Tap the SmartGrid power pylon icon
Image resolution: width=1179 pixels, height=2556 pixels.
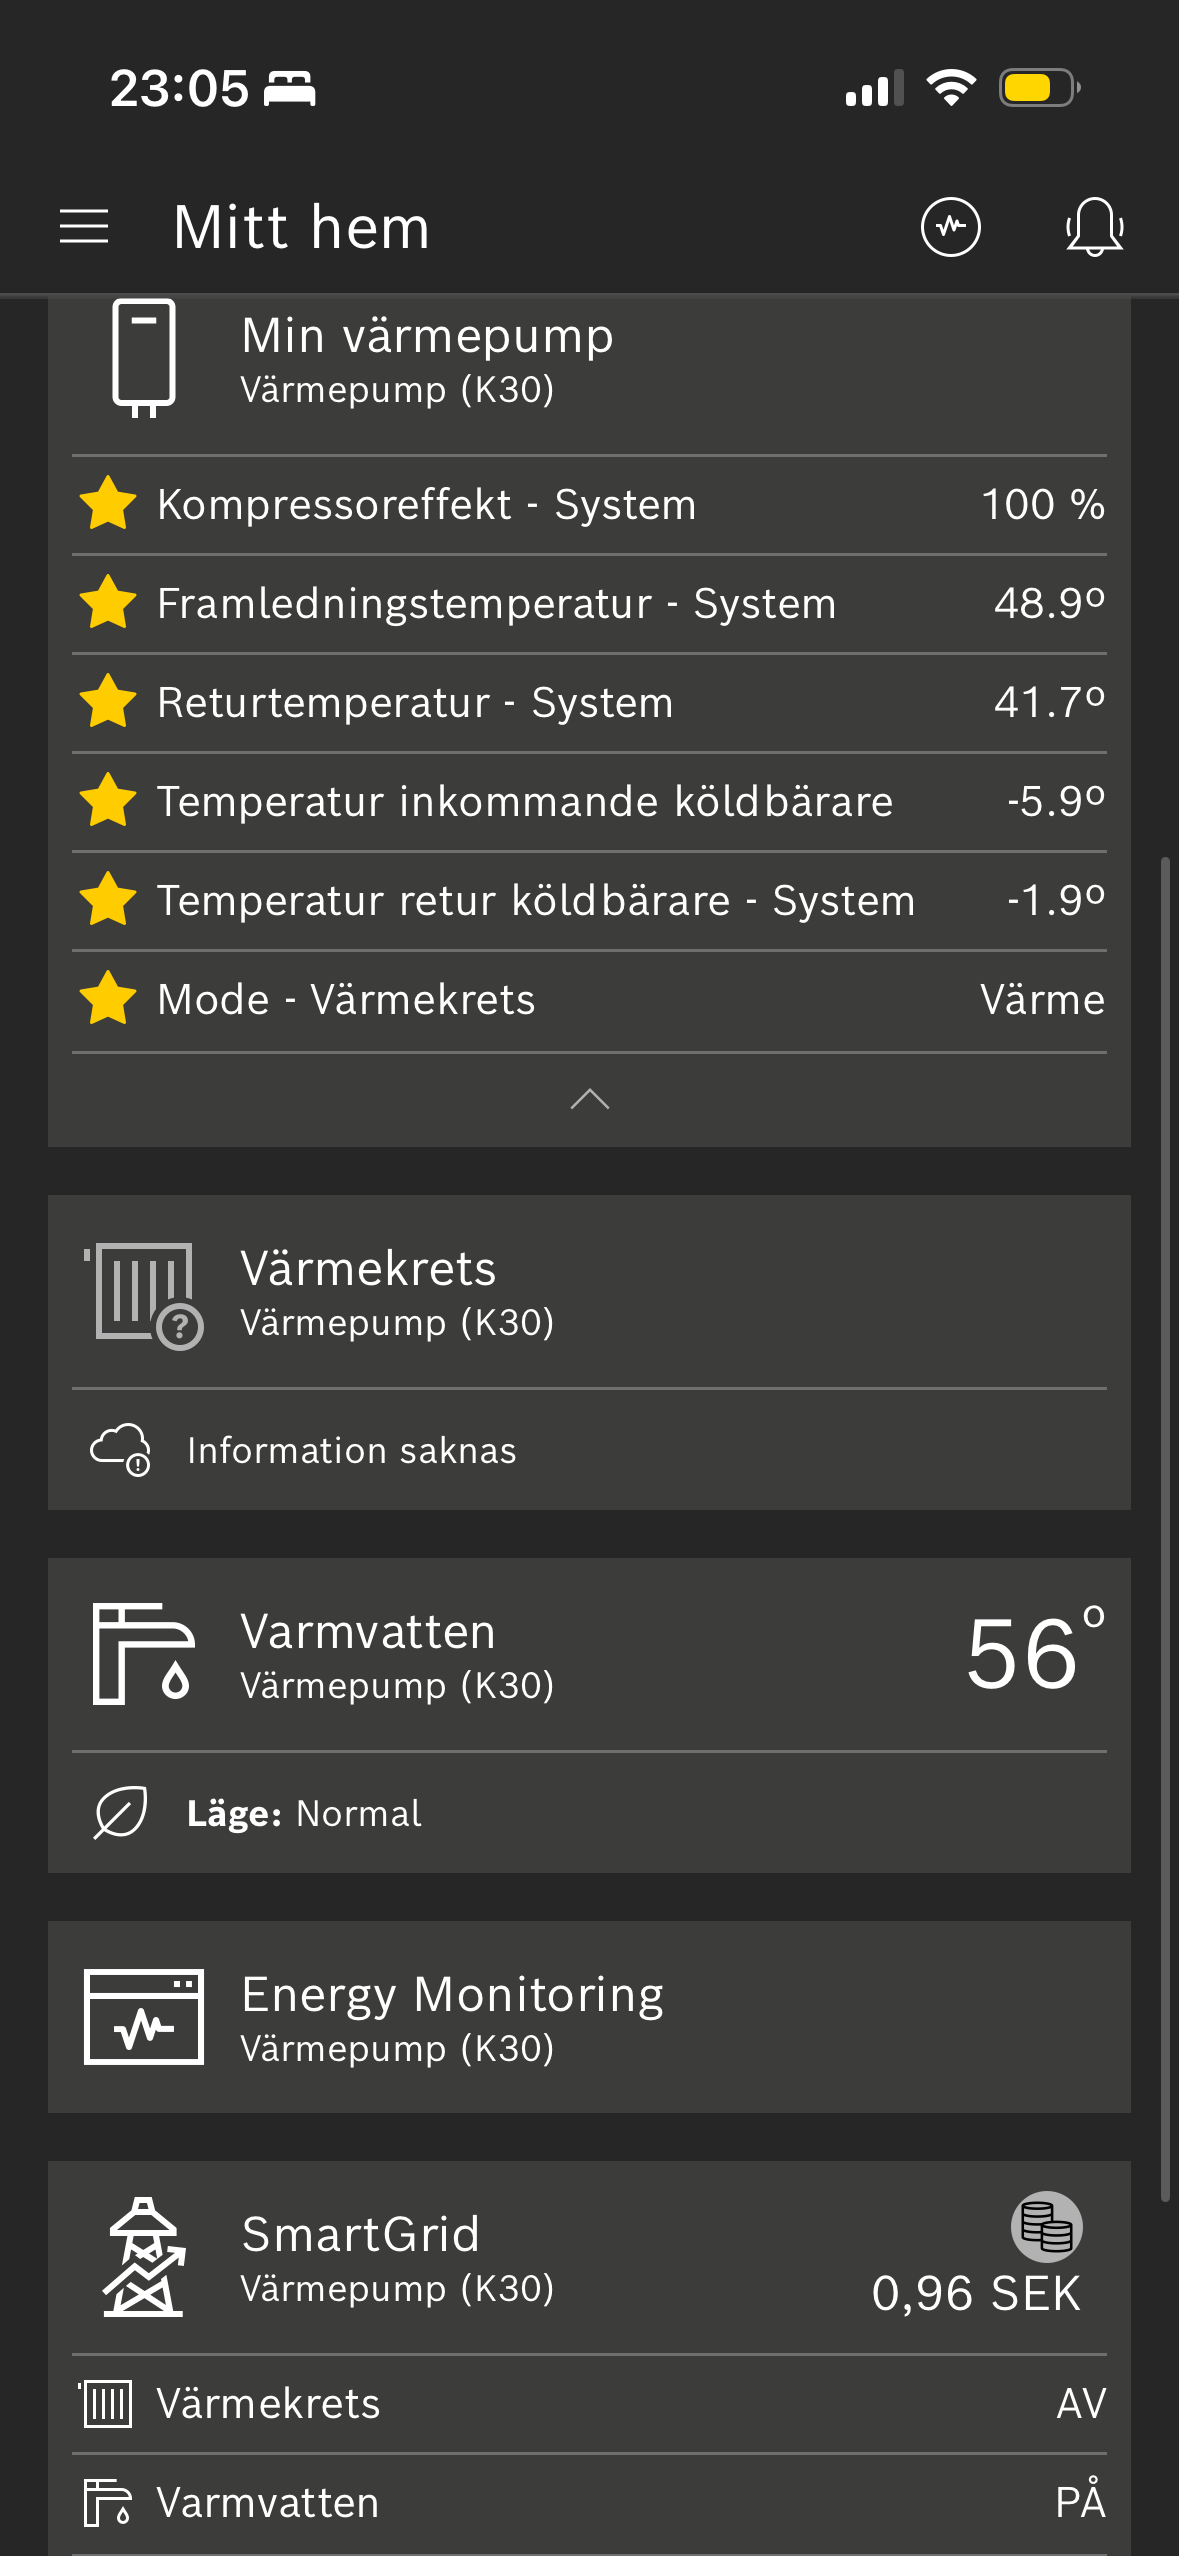click(x=144, y=2257)
